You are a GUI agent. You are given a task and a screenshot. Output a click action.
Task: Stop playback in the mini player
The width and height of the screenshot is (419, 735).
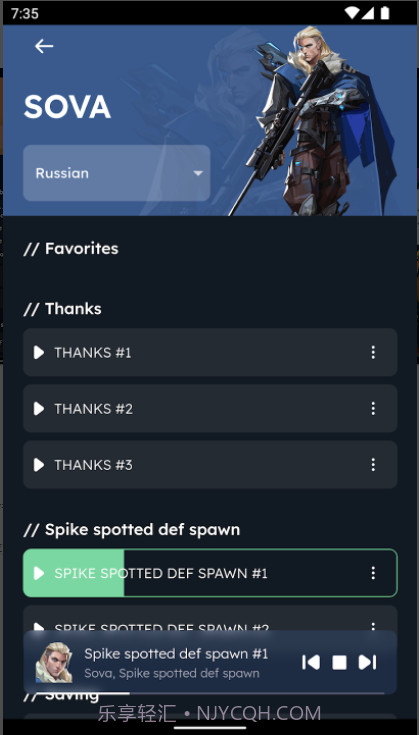tap(339, 662)
